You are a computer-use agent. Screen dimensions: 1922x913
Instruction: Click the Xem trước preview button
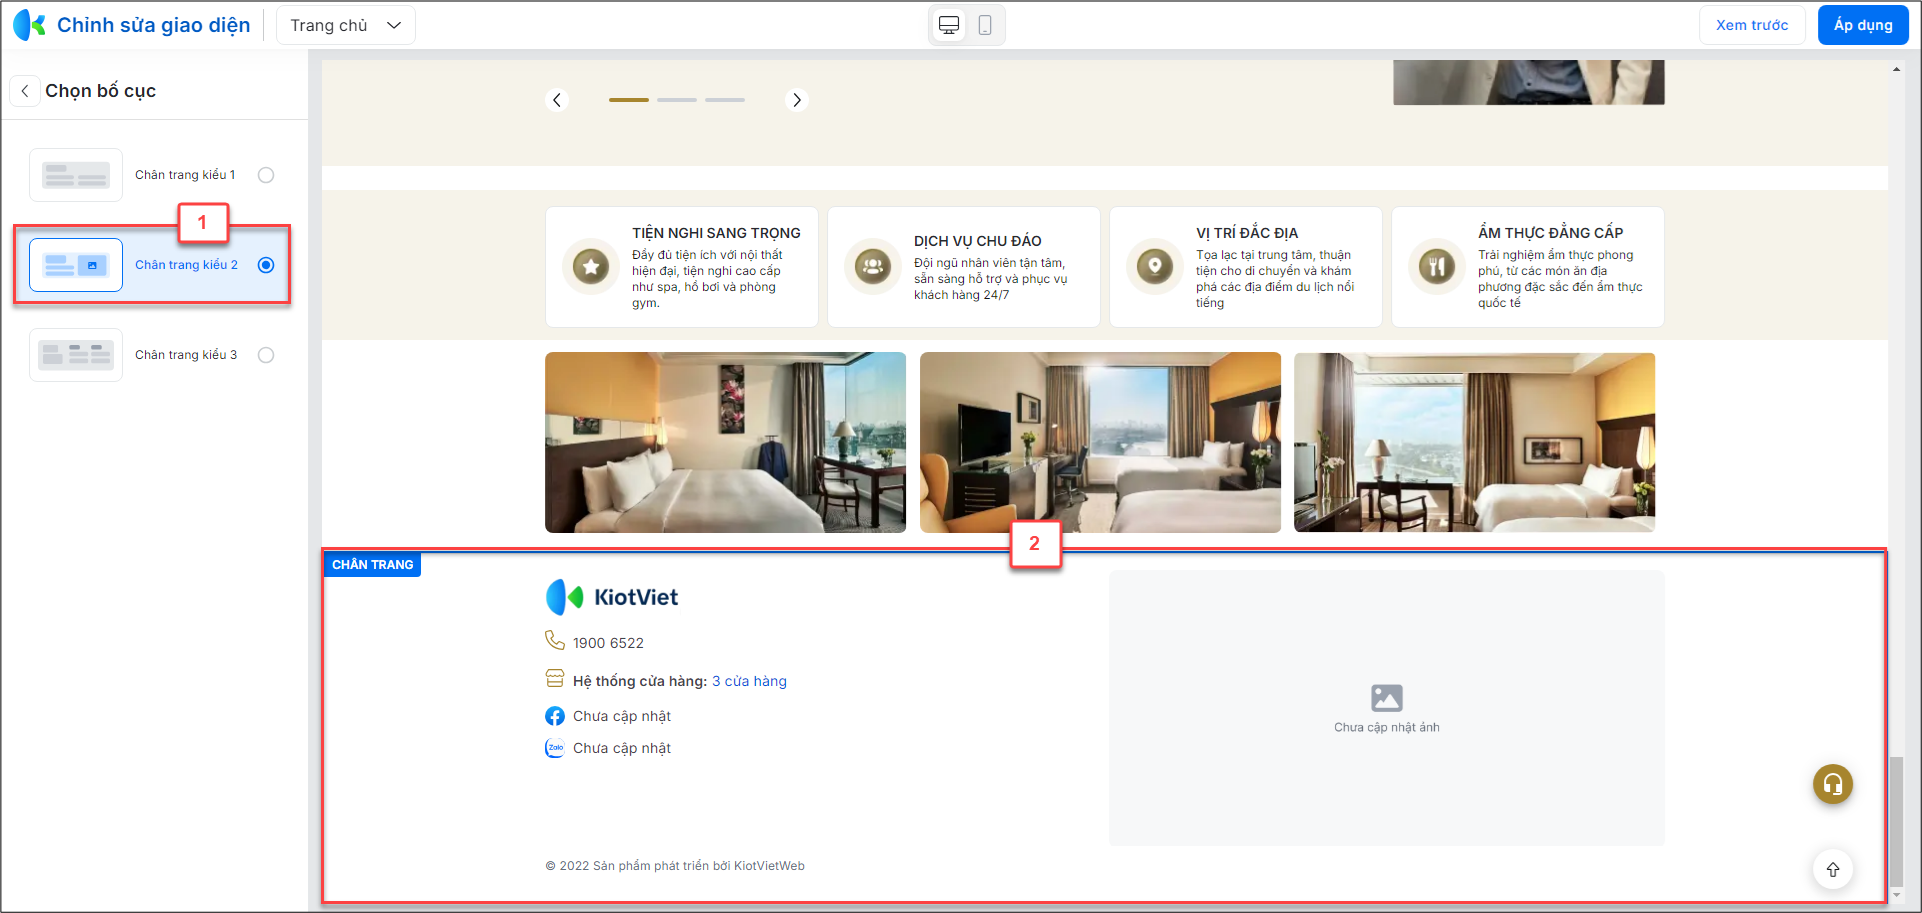[1752, 25]
